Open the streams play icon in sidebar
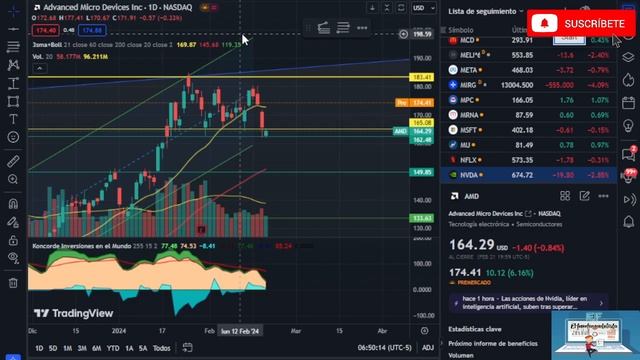 (629, 200)
